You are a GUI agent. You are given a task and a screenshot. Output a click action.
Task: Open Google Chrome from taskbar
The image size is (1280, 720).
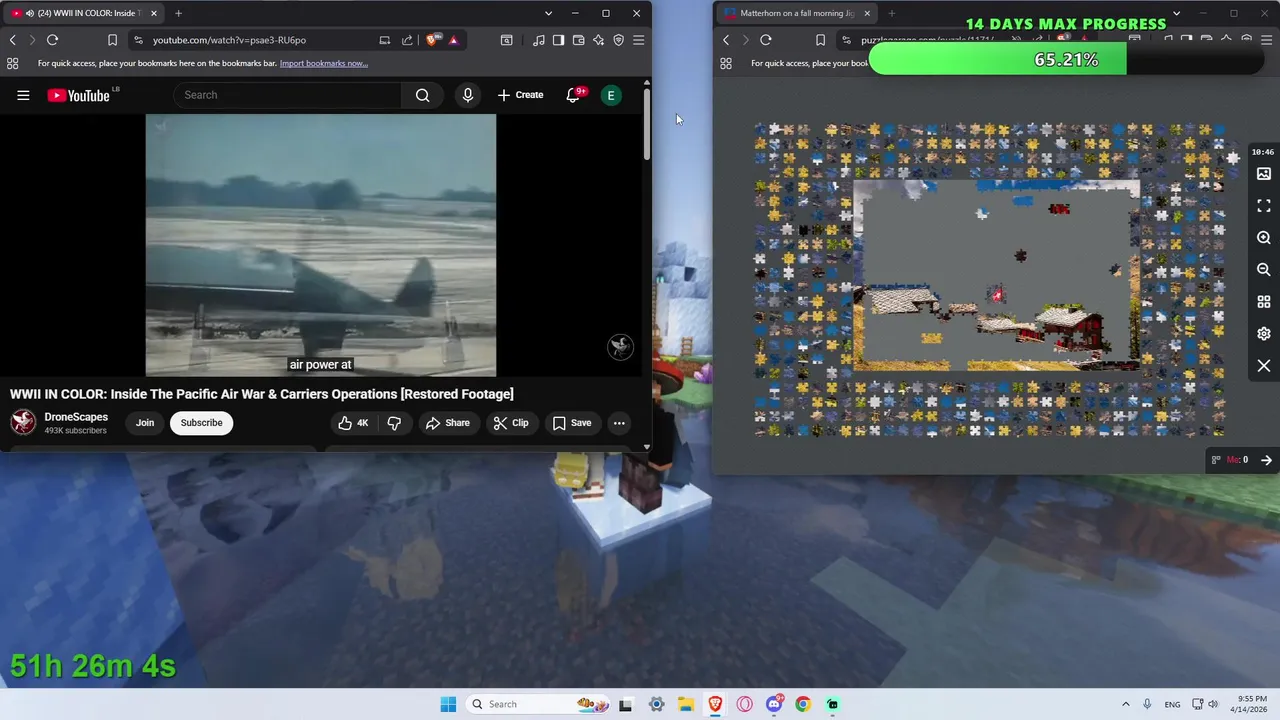(803, 704)
